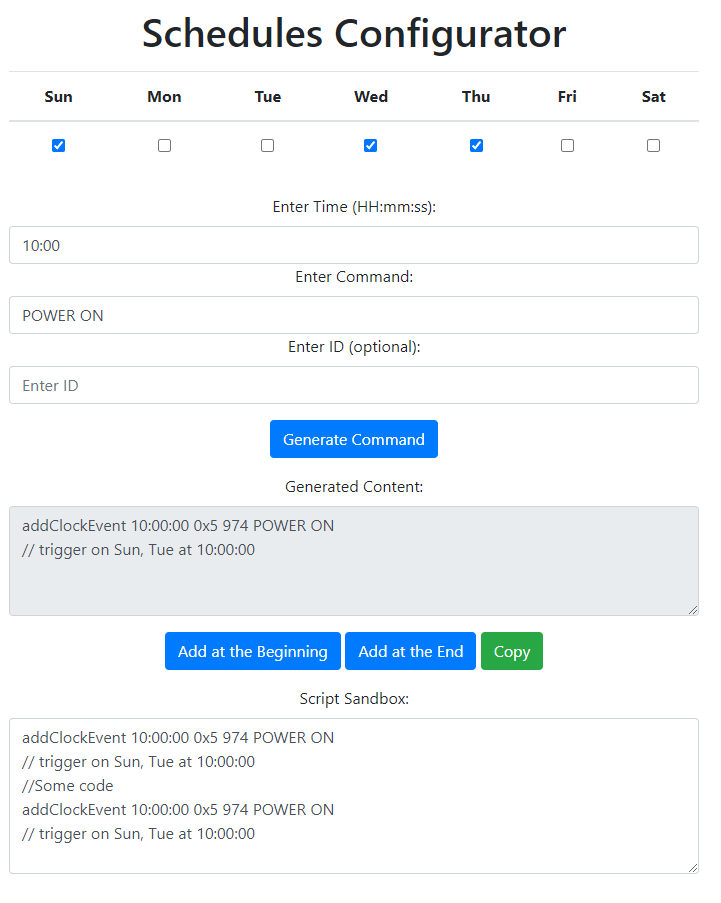The height and width of the screenshot is (903, 721).
Task: Enable the Fri checkbox
Action: point(567,145)
